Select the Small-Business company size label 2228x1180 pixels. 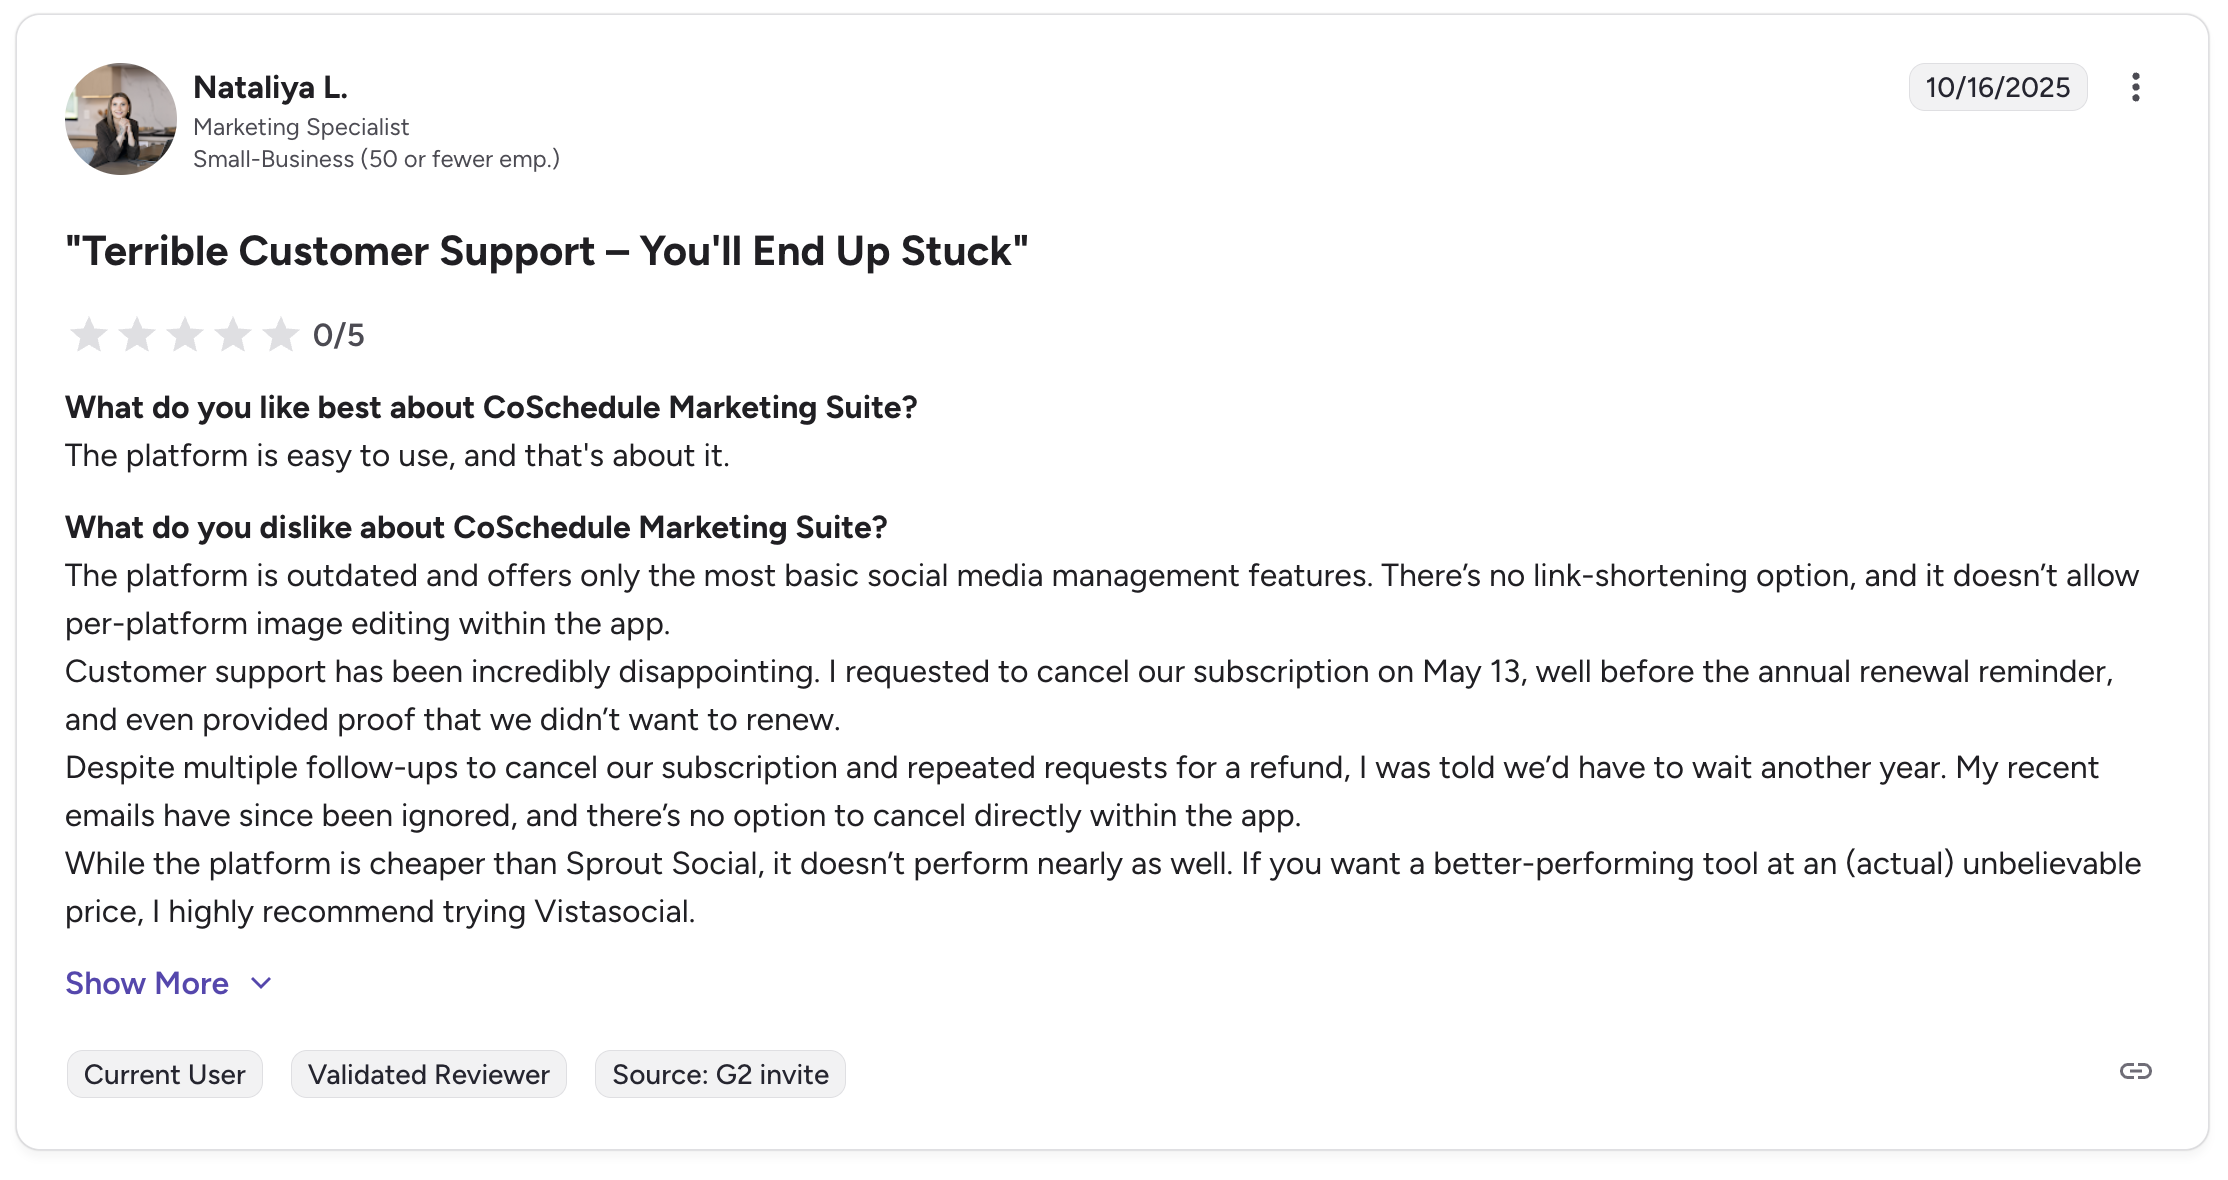(377, 158)
